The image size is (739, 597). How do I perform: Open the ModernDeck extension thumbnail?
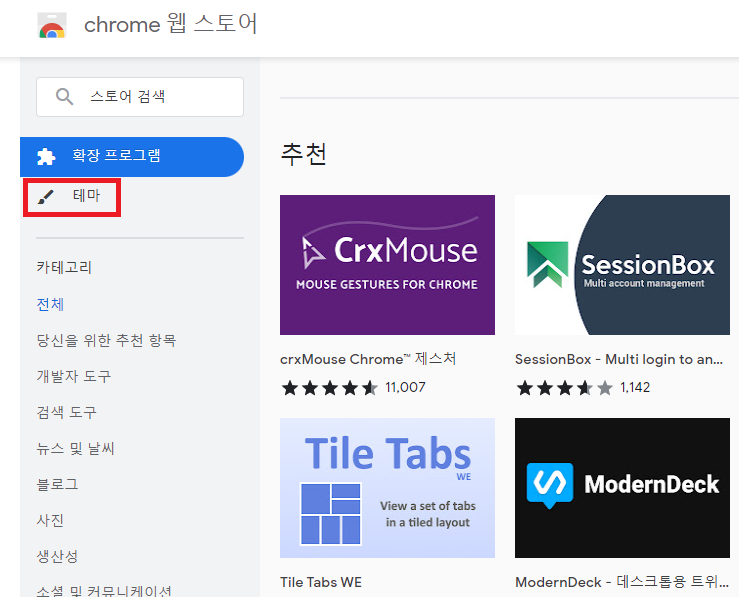622,488
